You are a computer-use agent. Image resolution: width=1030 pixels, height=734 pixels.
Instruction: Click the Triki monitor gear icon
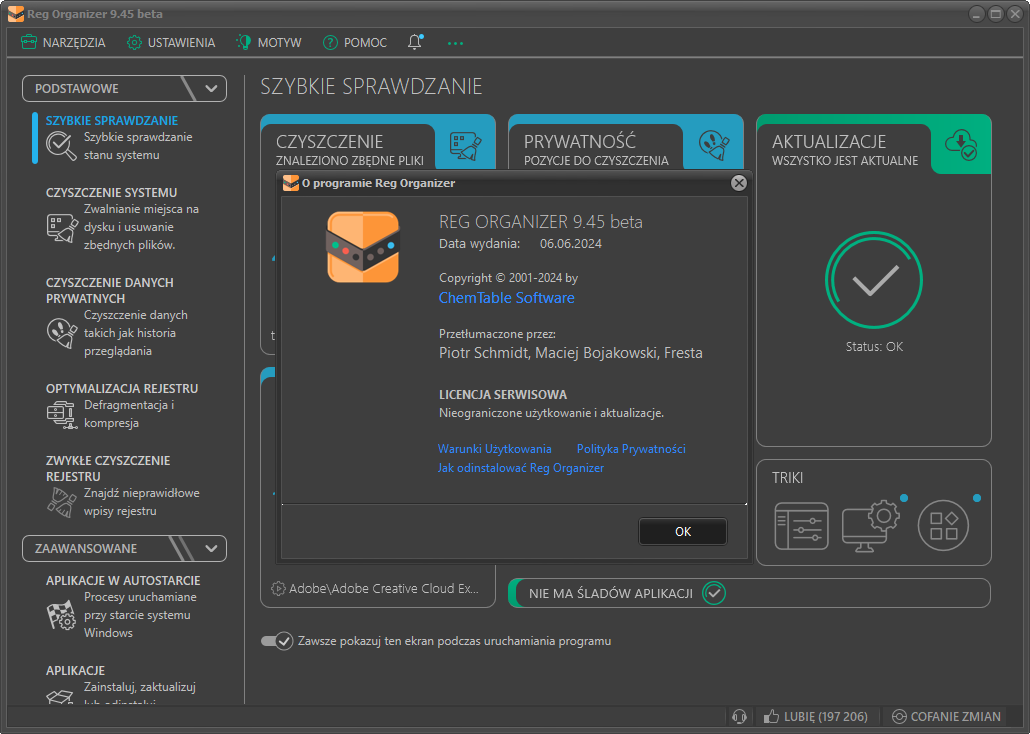coord(870,526)
